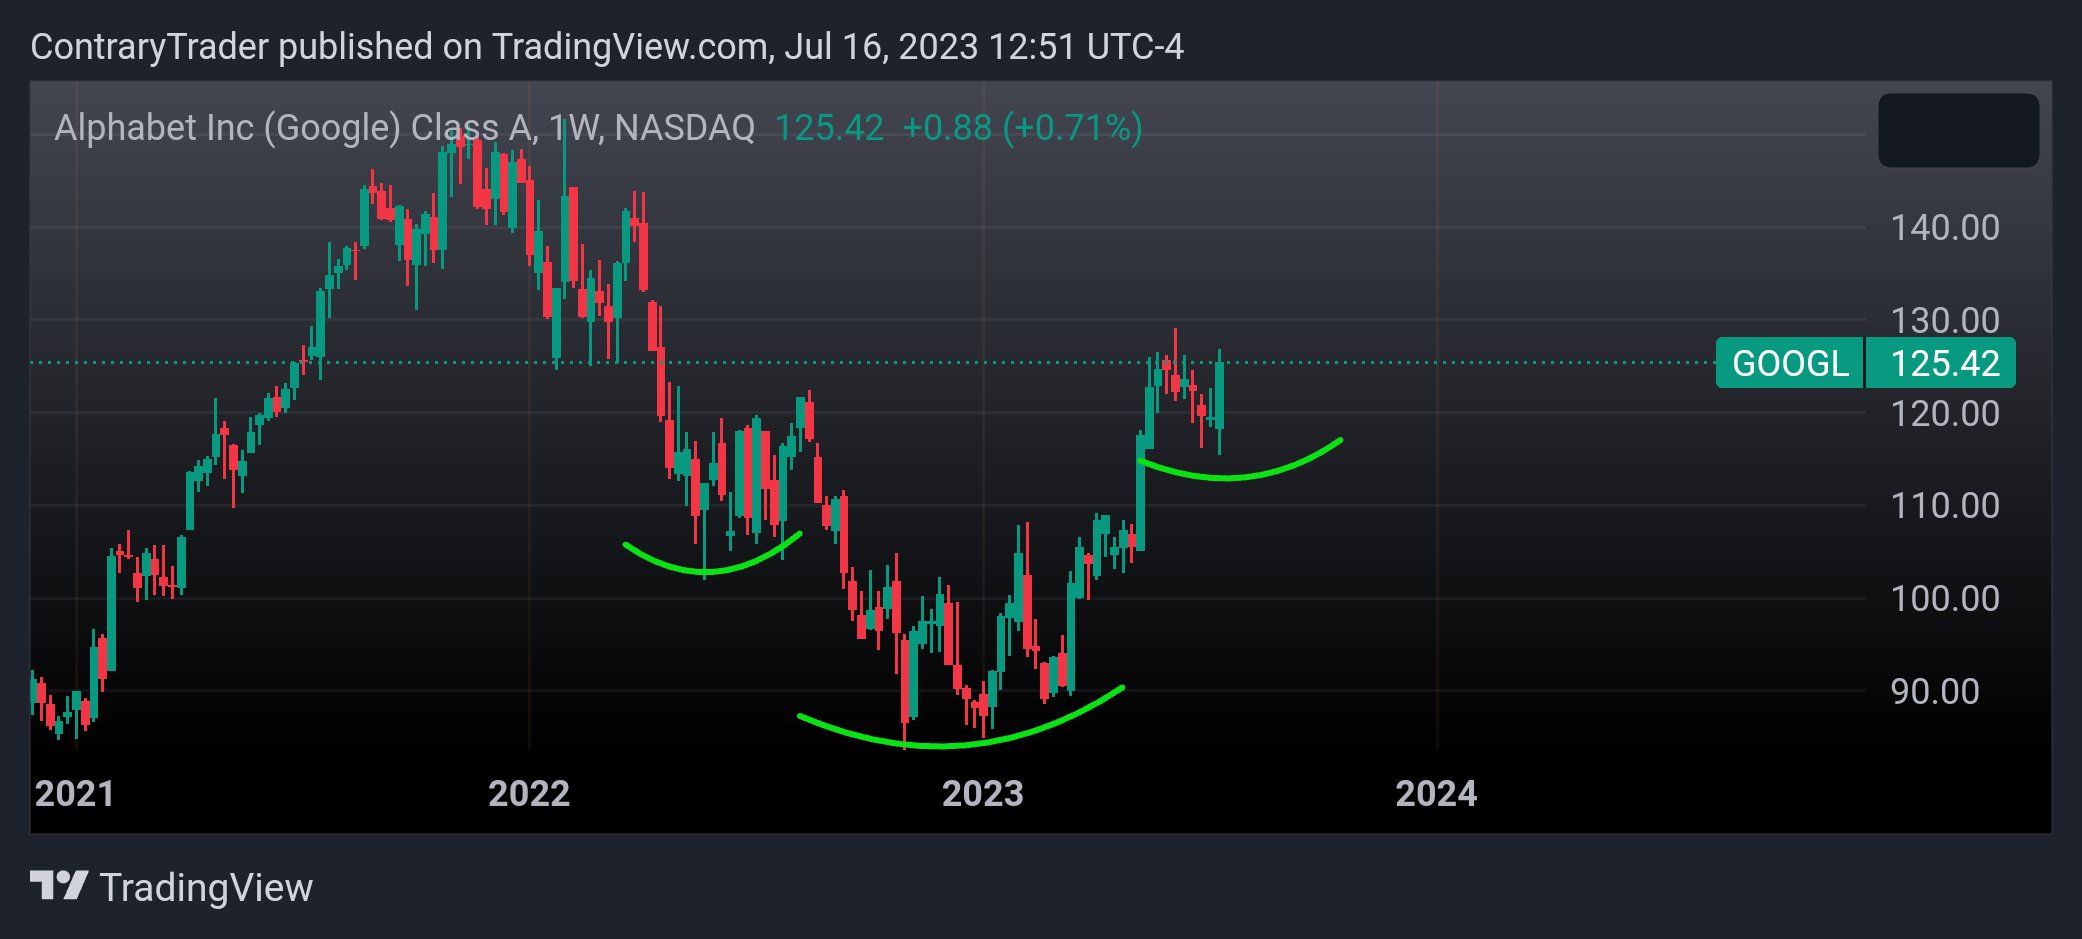The image size is (2082, 939).
Task: Click the 110.00 price axis label
Action: coord(1945,506)
